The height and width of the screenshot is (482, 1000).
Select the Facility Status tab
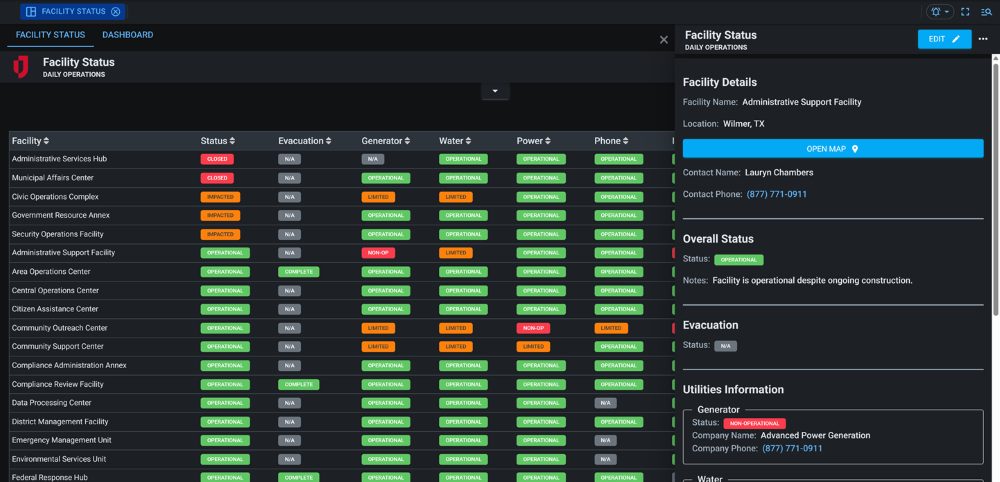[50, 35]
